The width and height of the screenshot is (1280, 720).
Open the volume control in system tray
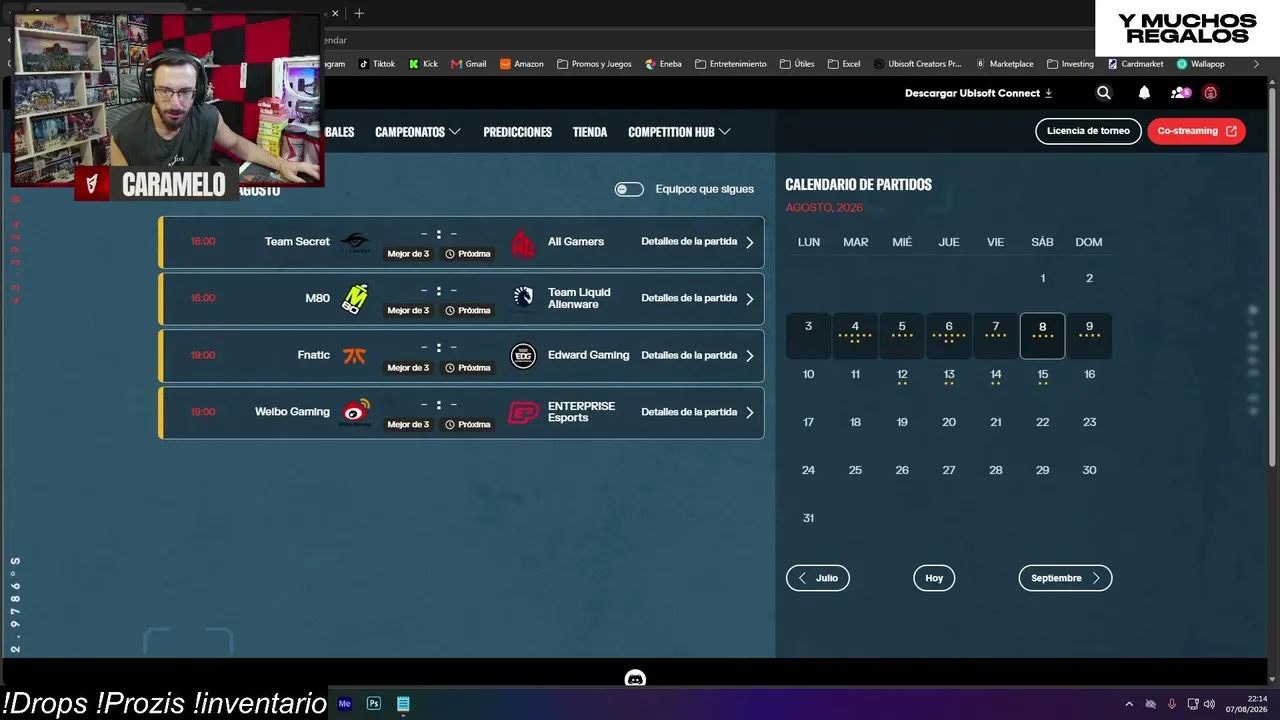point(1210,704)
